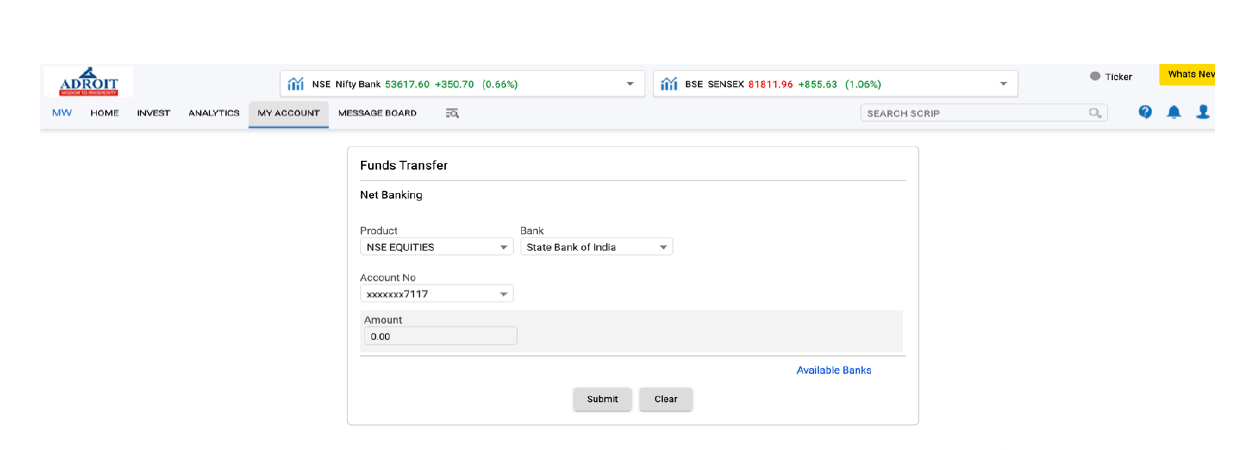This screenshot has height=450, width=1253.
Task: Toggle the Ticker switch
Action: pos(1095,77)
